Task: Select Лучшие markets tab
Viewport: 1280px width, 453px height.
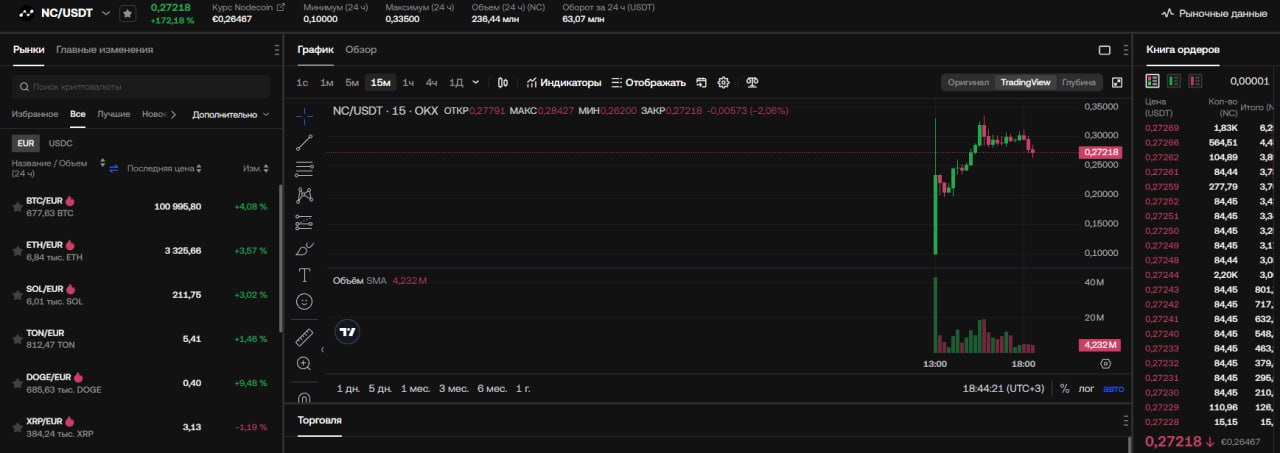Action: coord(114,114)
